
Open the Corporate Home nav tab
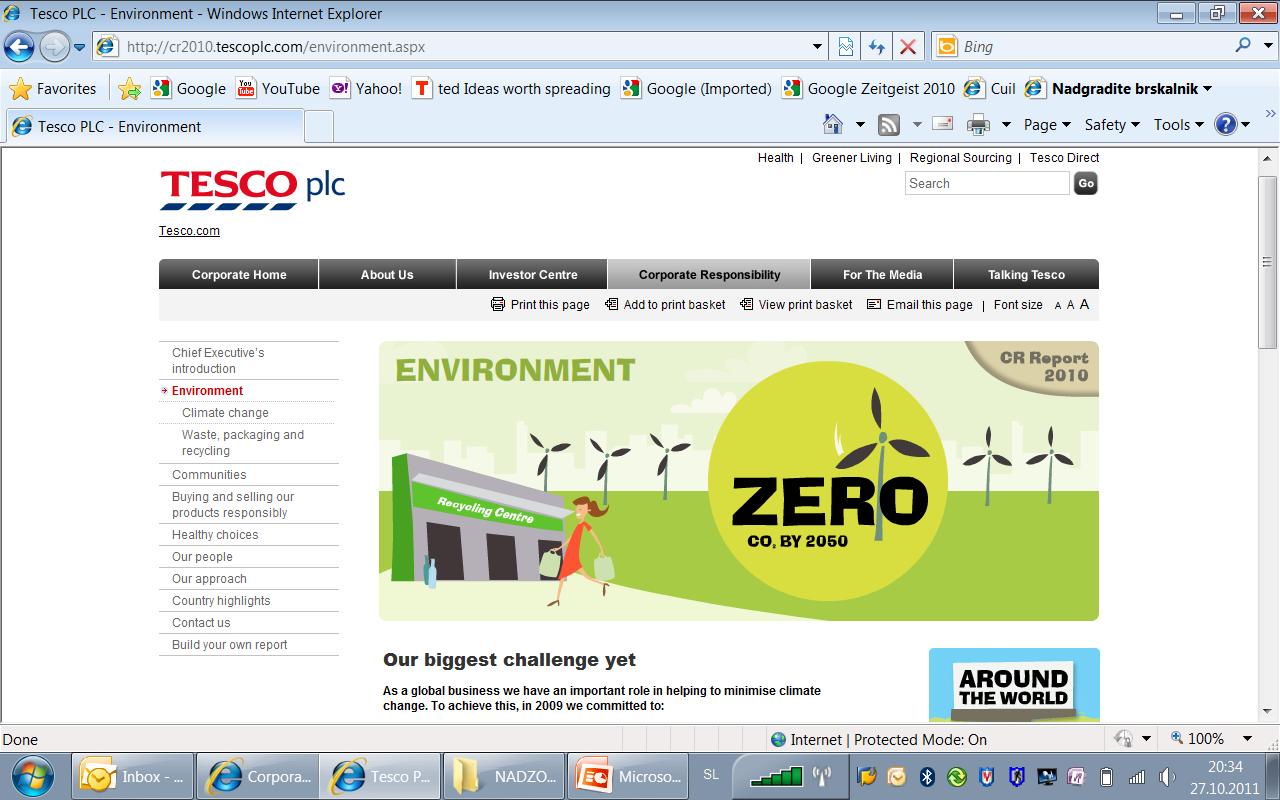point(239,275)
